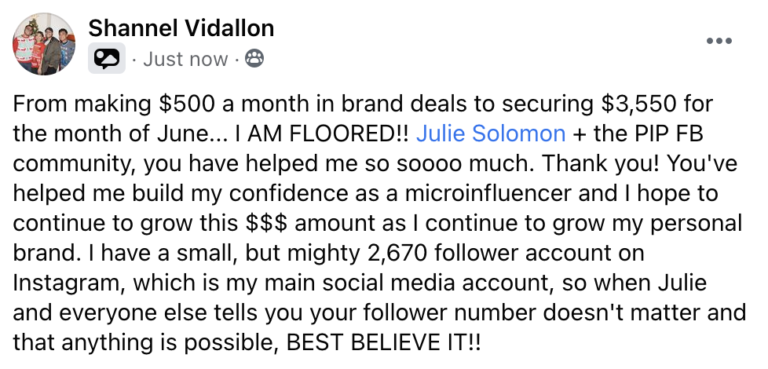
Task: Click the Just now timestamp
Action: 186,59
